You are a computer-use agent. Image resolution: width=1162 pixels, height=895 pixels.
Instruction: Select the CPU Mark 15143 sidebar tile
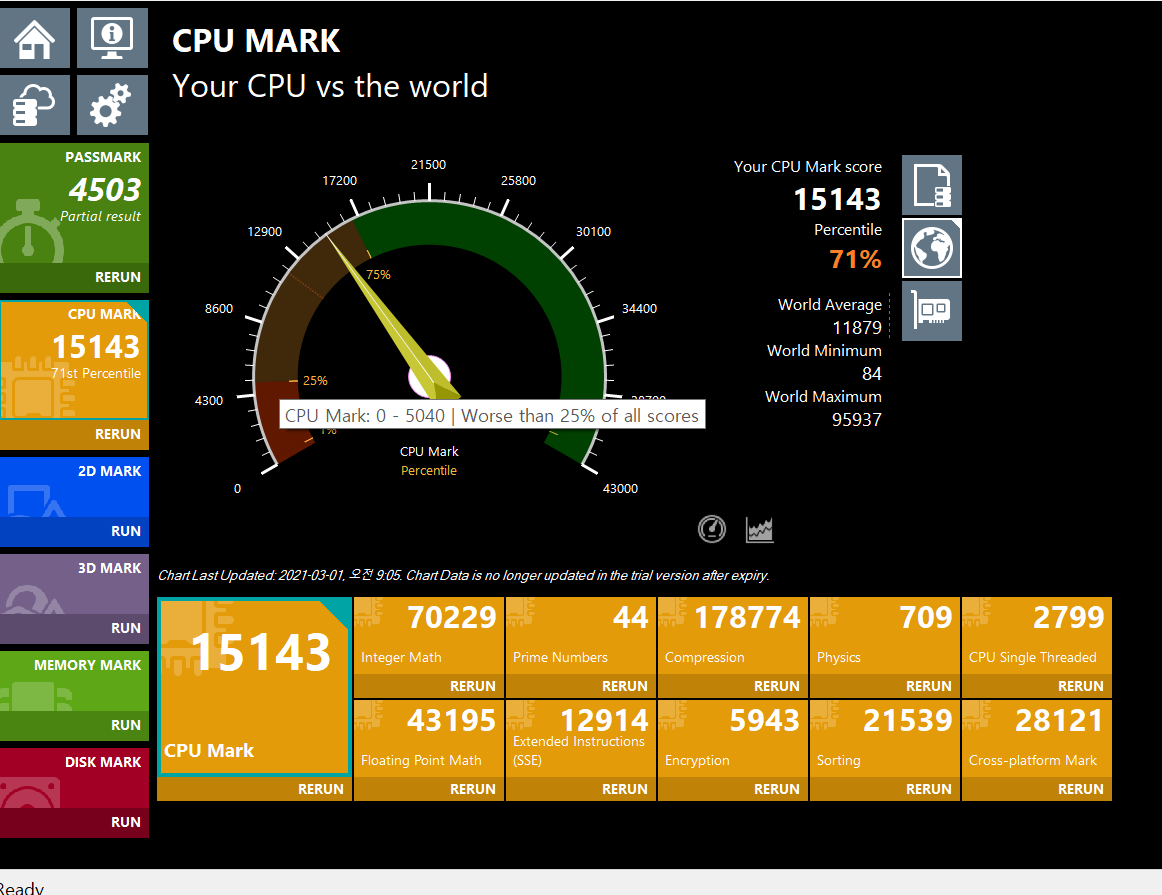74,359
